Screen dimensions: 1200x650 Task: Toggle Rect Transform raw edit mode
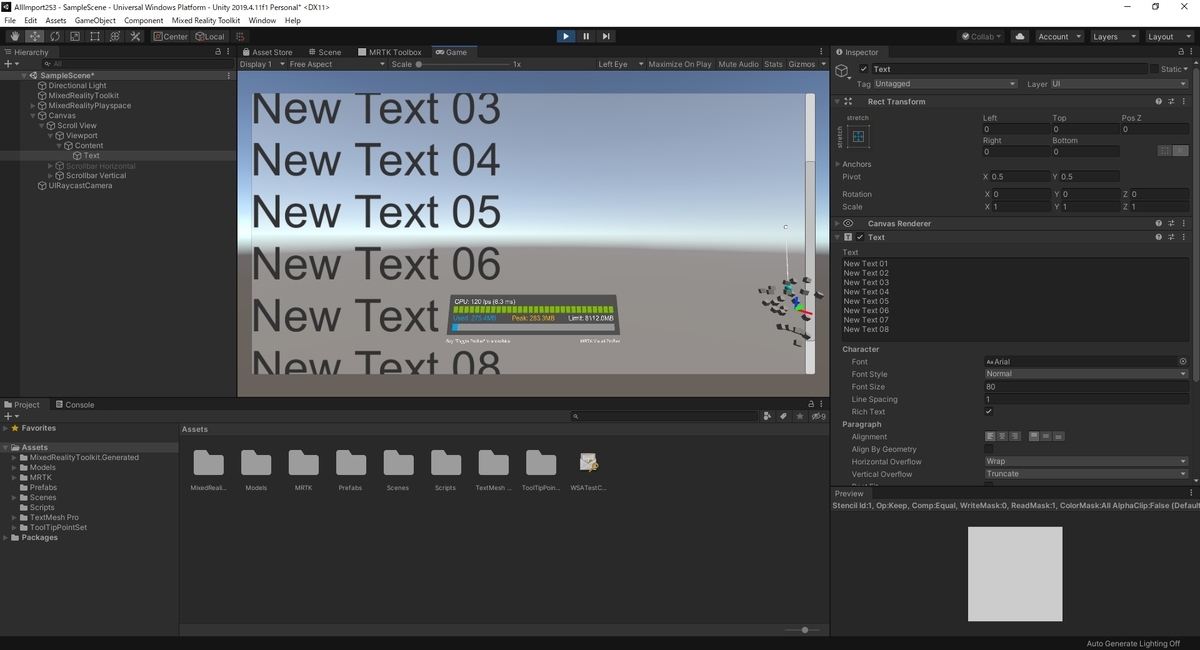click(x=1180, y=151)
